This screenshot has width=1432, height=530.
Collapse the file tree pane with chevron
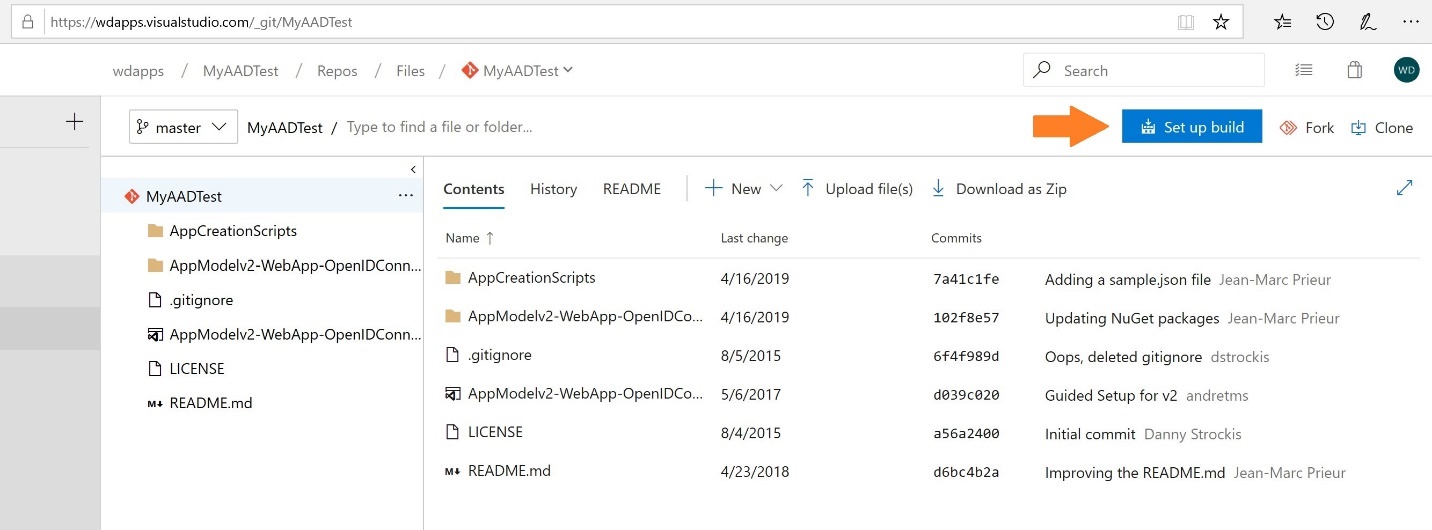coord(413,169)
